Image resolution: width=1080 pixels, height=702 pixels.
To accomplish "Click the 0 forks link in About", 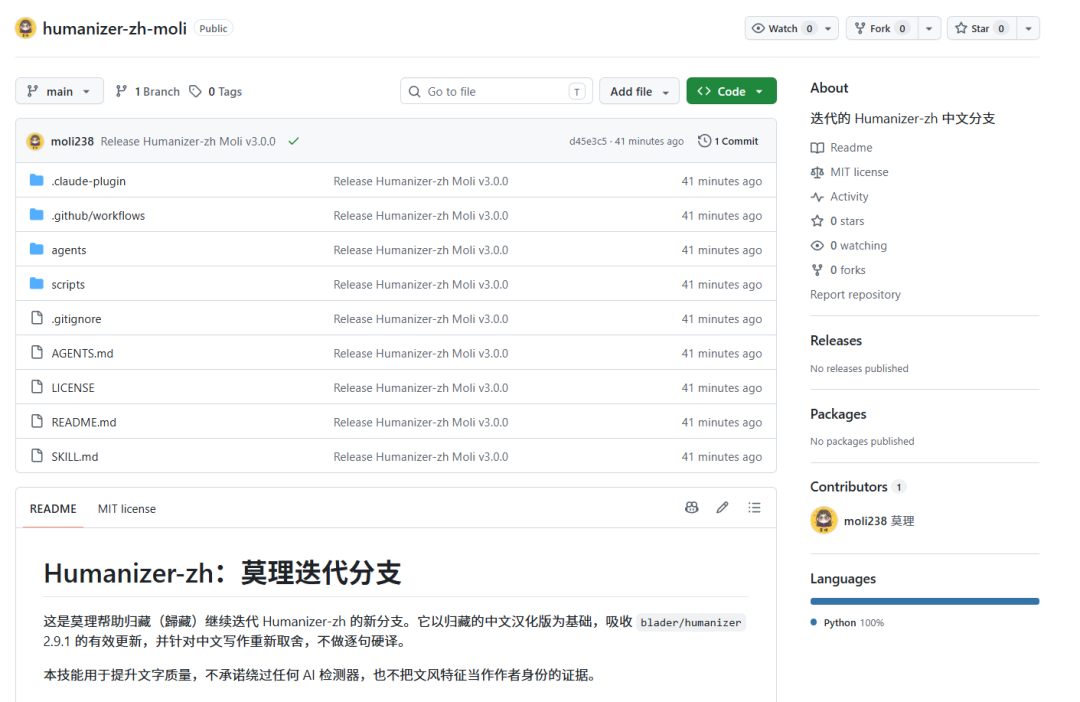I will click(x=848, y=270).
